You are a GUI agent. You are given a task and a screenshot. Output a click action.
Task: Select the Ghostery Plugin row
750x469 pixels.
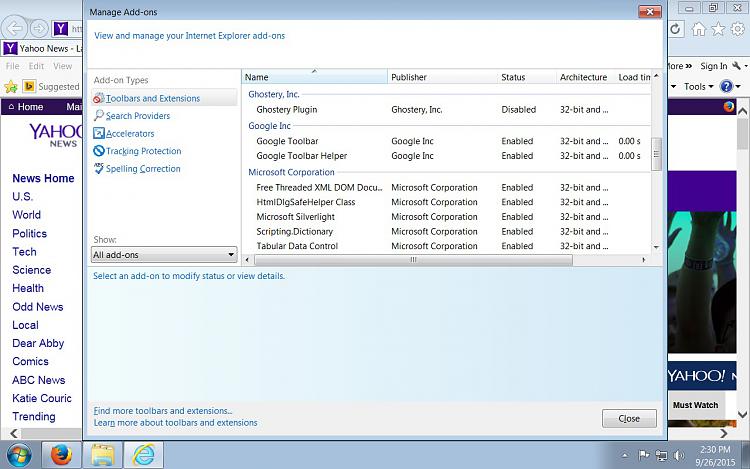pos(446,109)
